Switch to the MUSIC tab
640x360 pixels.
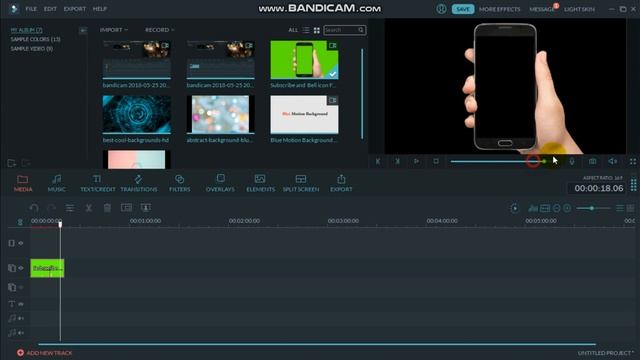(56, 183)
